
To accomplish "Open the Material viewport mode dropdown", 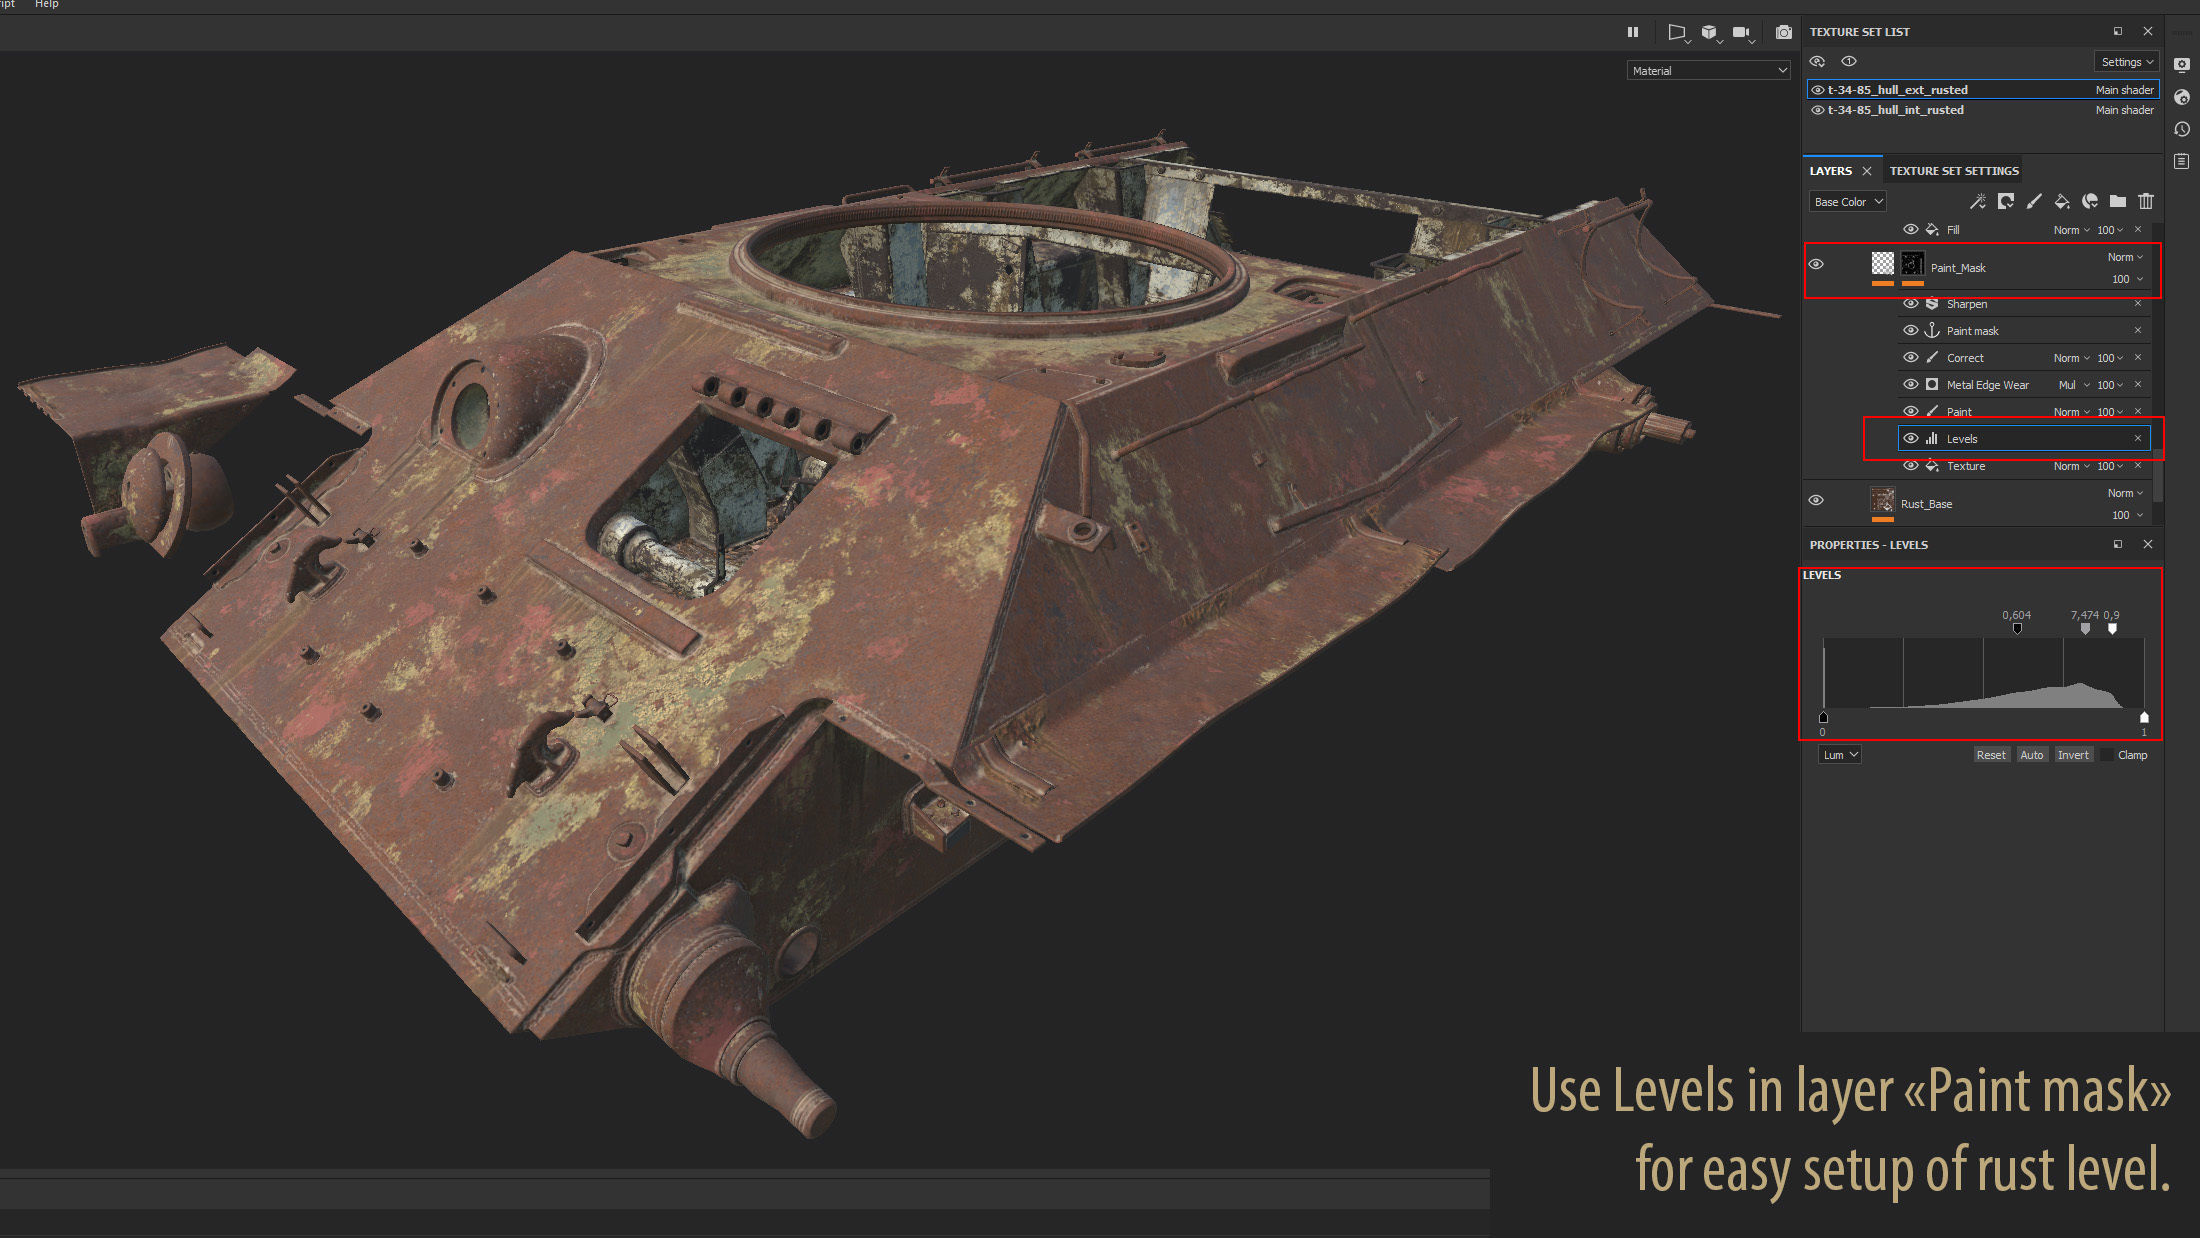I will pos(1708,71).
